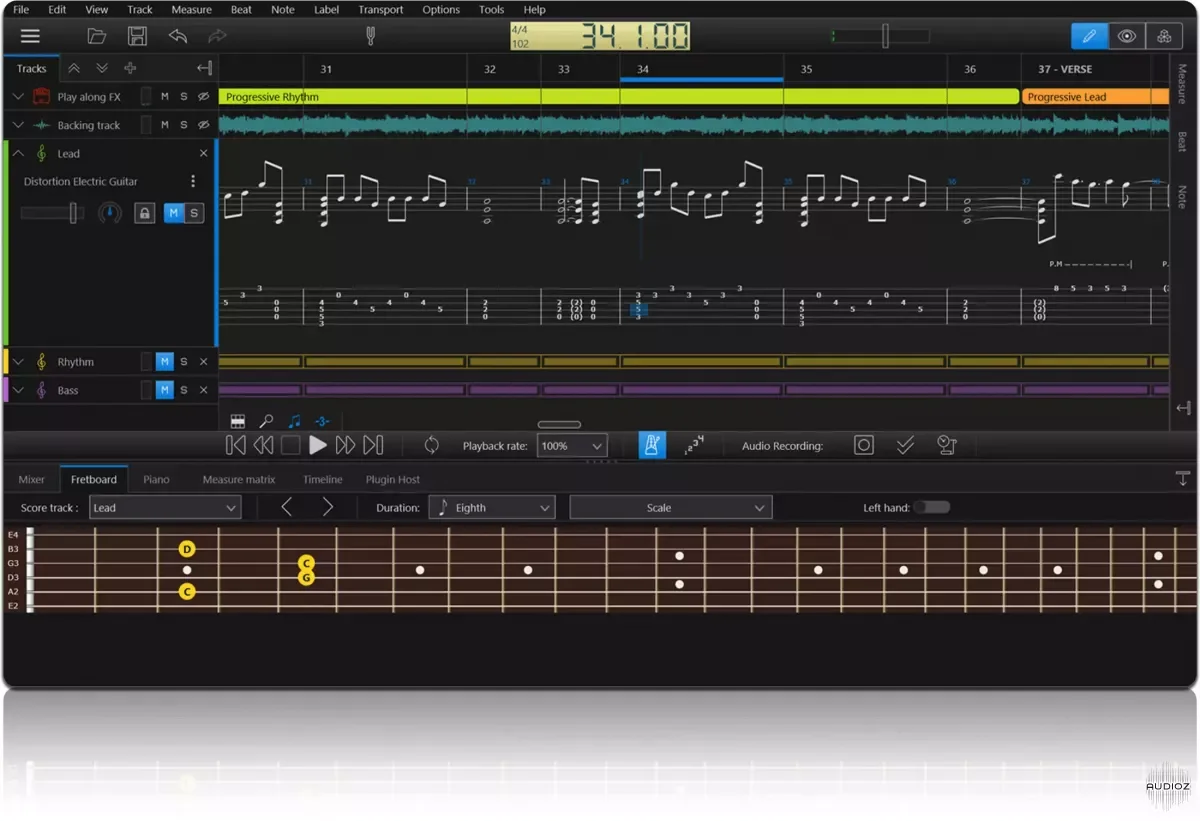Click the Backing track waveform icon
Screen dimensions: 1200x821
41,125
